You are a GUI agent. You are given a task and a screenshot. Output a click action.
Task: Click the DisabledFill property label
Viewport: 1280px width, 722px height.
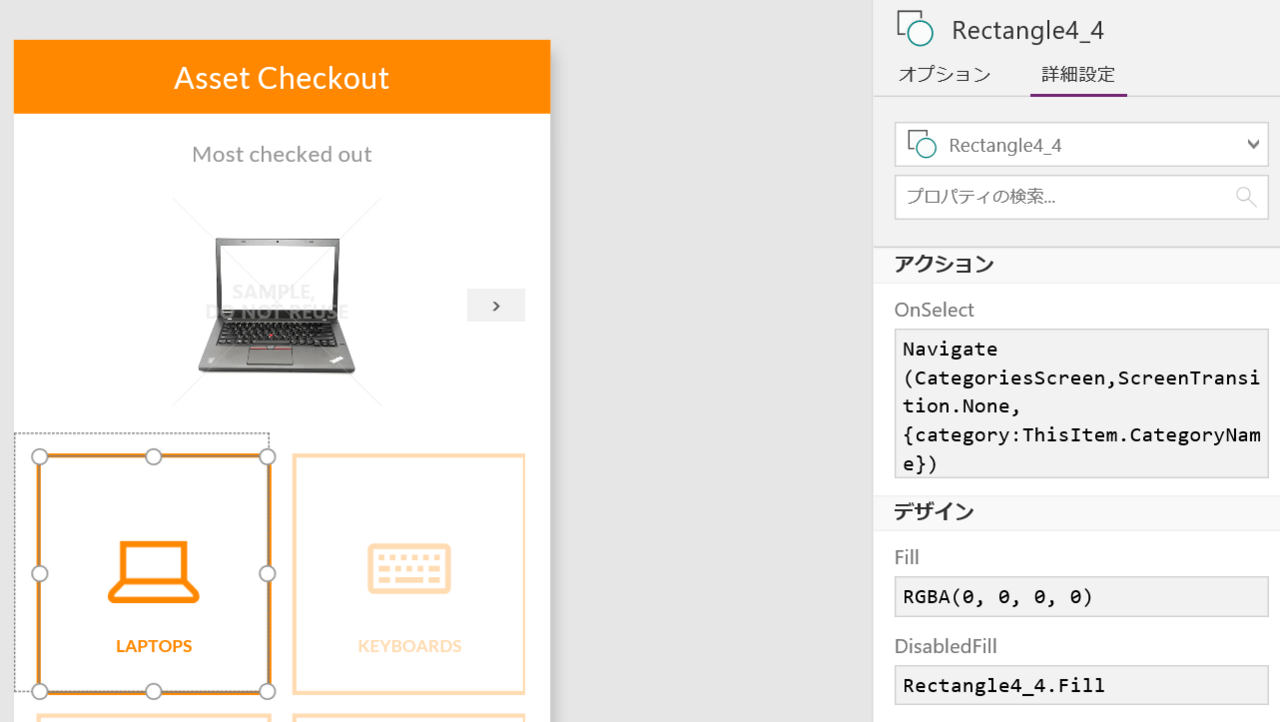click(x=946, y=646)
